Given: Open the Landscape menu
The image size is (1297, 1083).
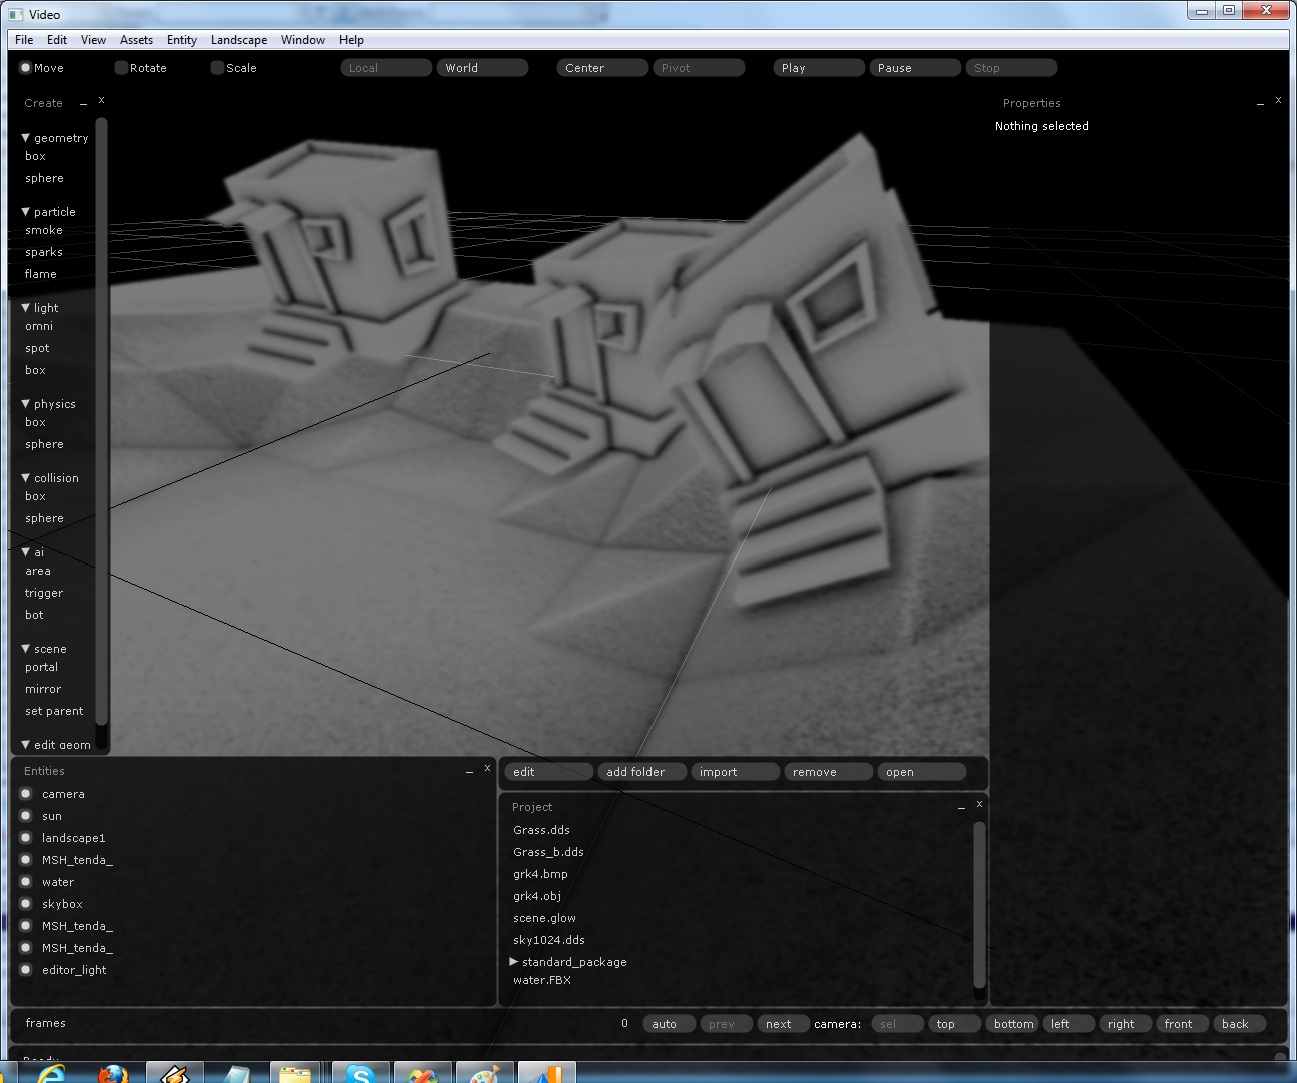Looking at the screenshot, I should click(x=239, y=40).
